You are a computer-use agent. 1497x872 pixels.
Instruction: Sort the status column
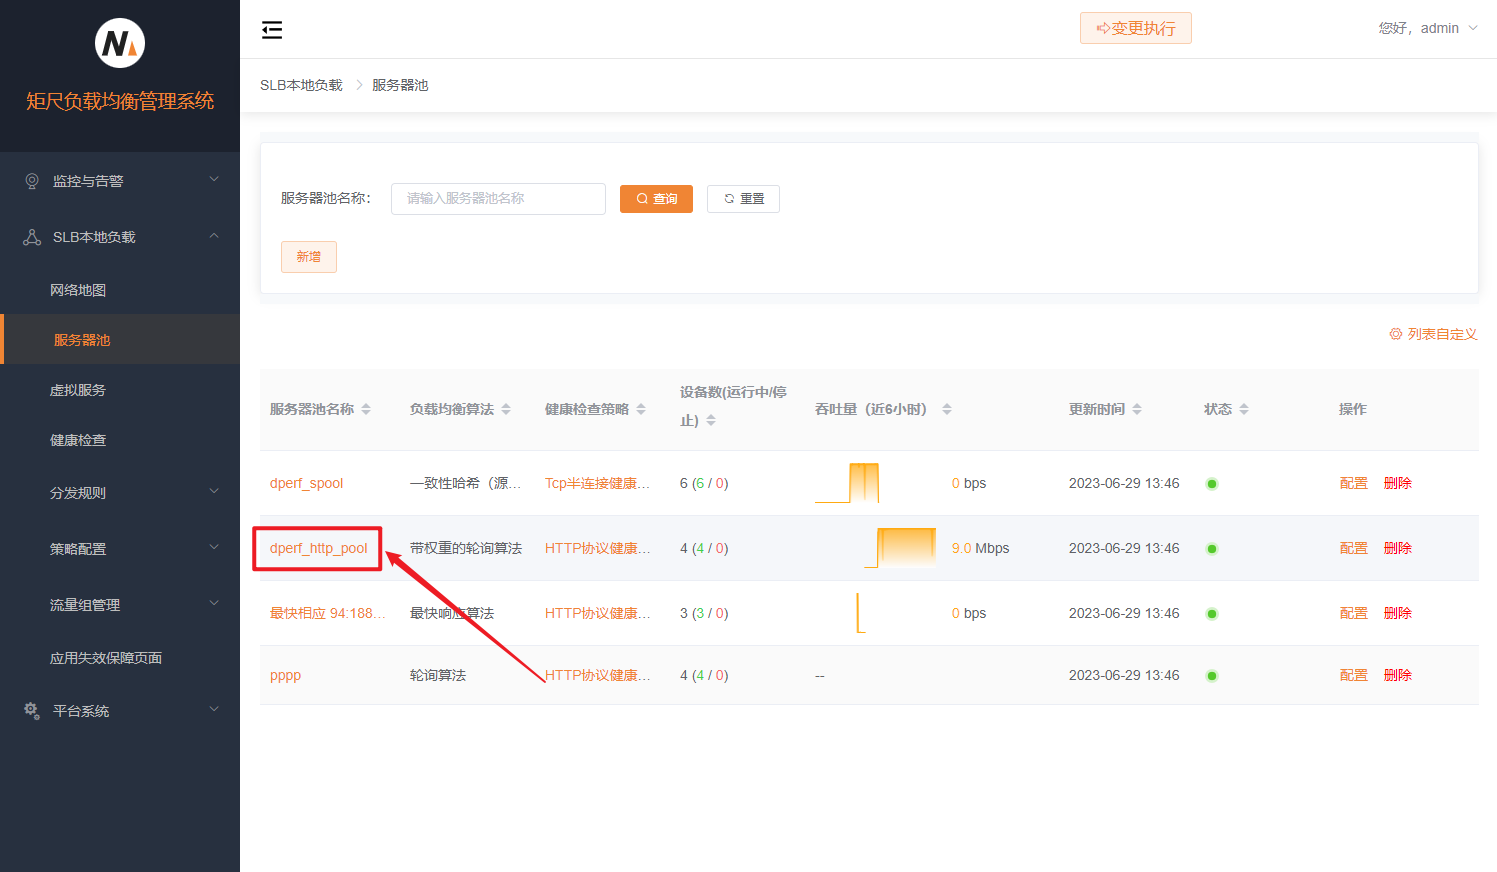click(1244, 409)
